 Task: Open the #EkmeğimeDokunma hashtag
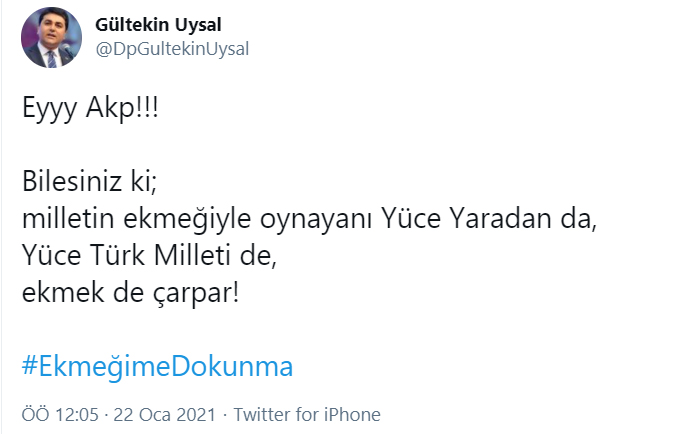click(157, 367)
